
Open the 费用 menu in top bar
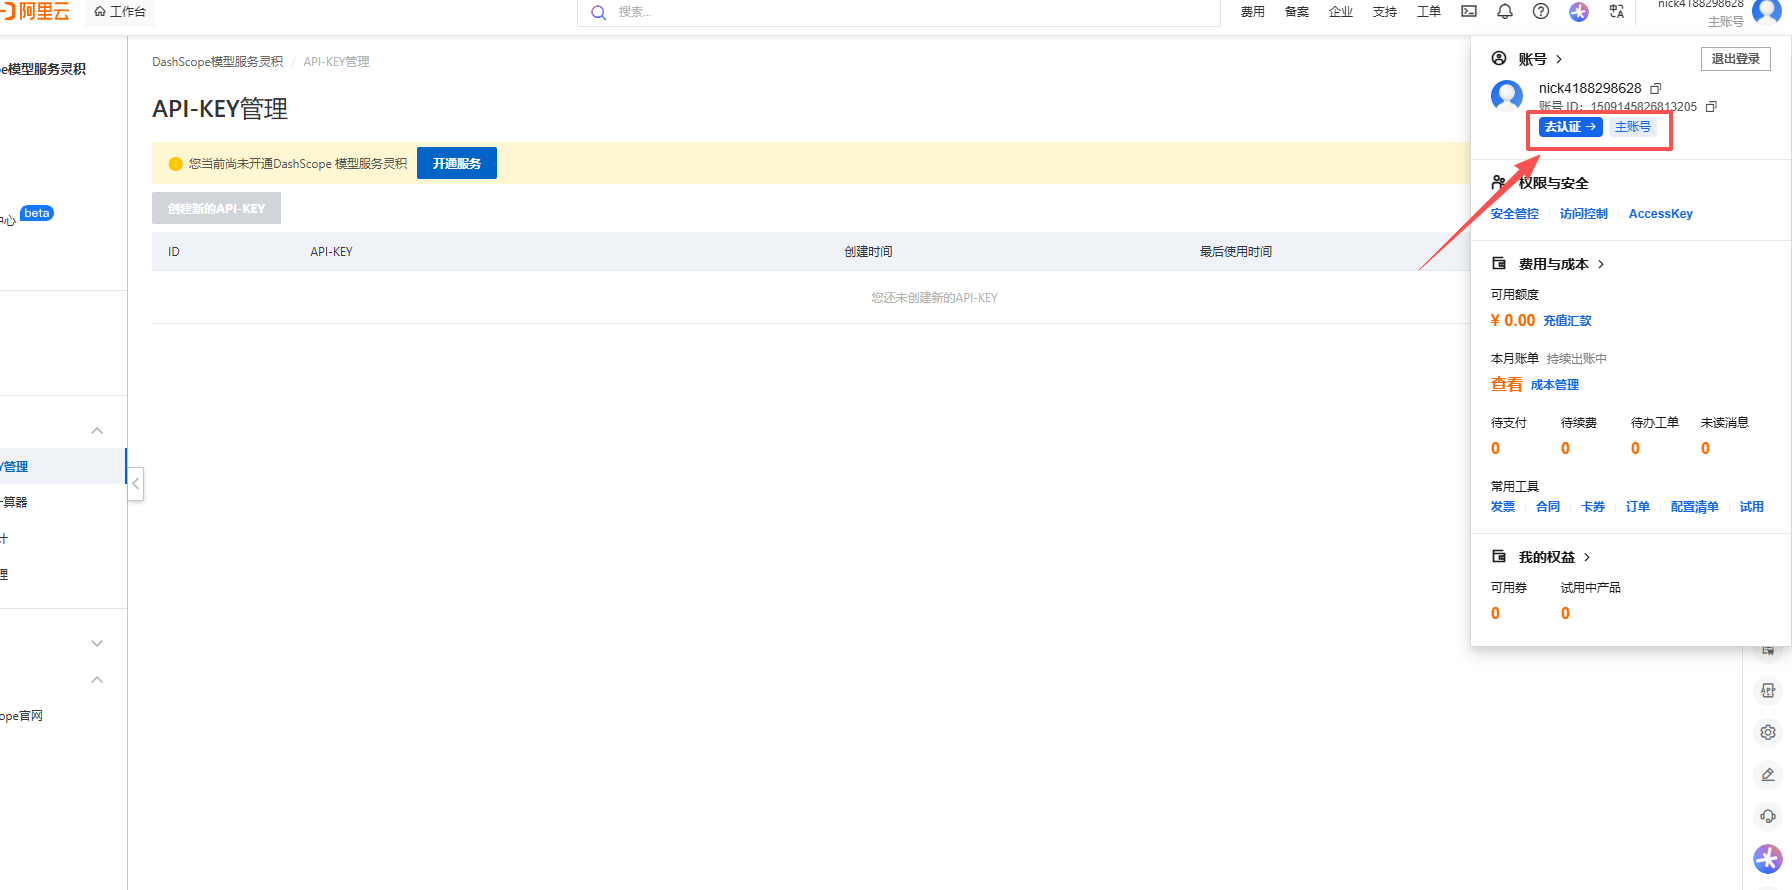click(1252, 12)
